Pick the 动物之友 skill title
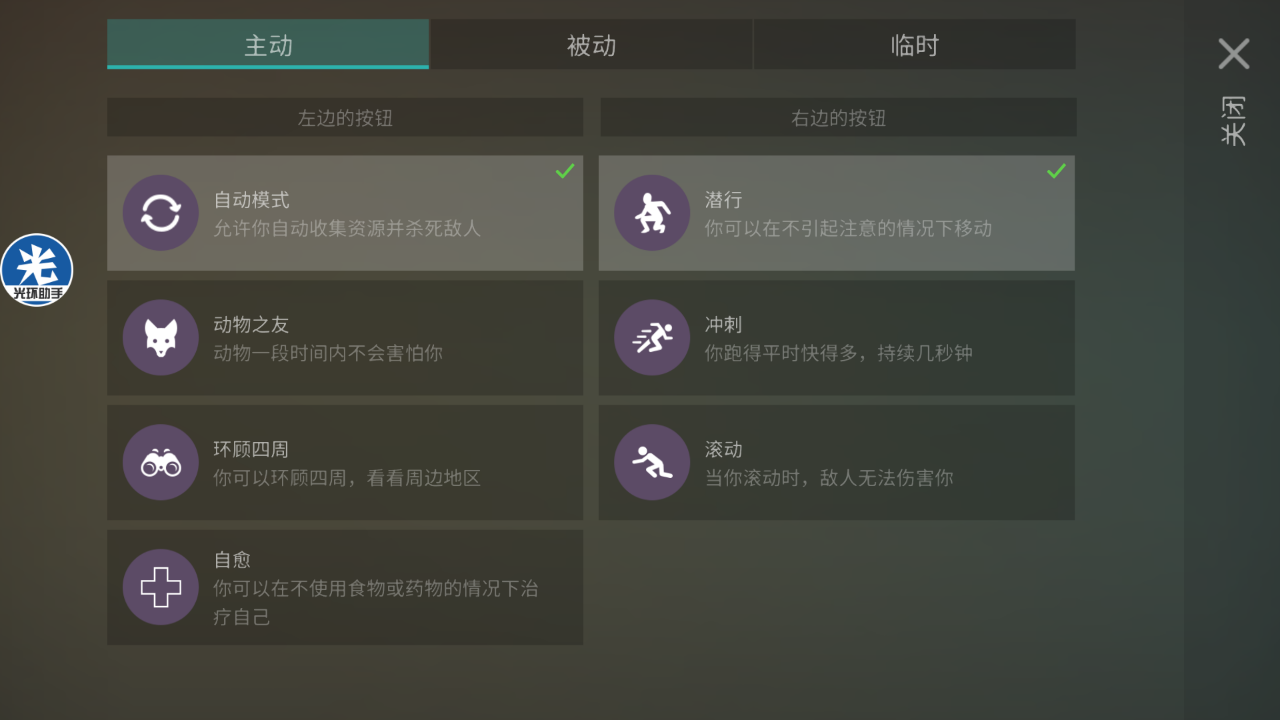This screenshot has height=720, width=1280. pos(251,325)
